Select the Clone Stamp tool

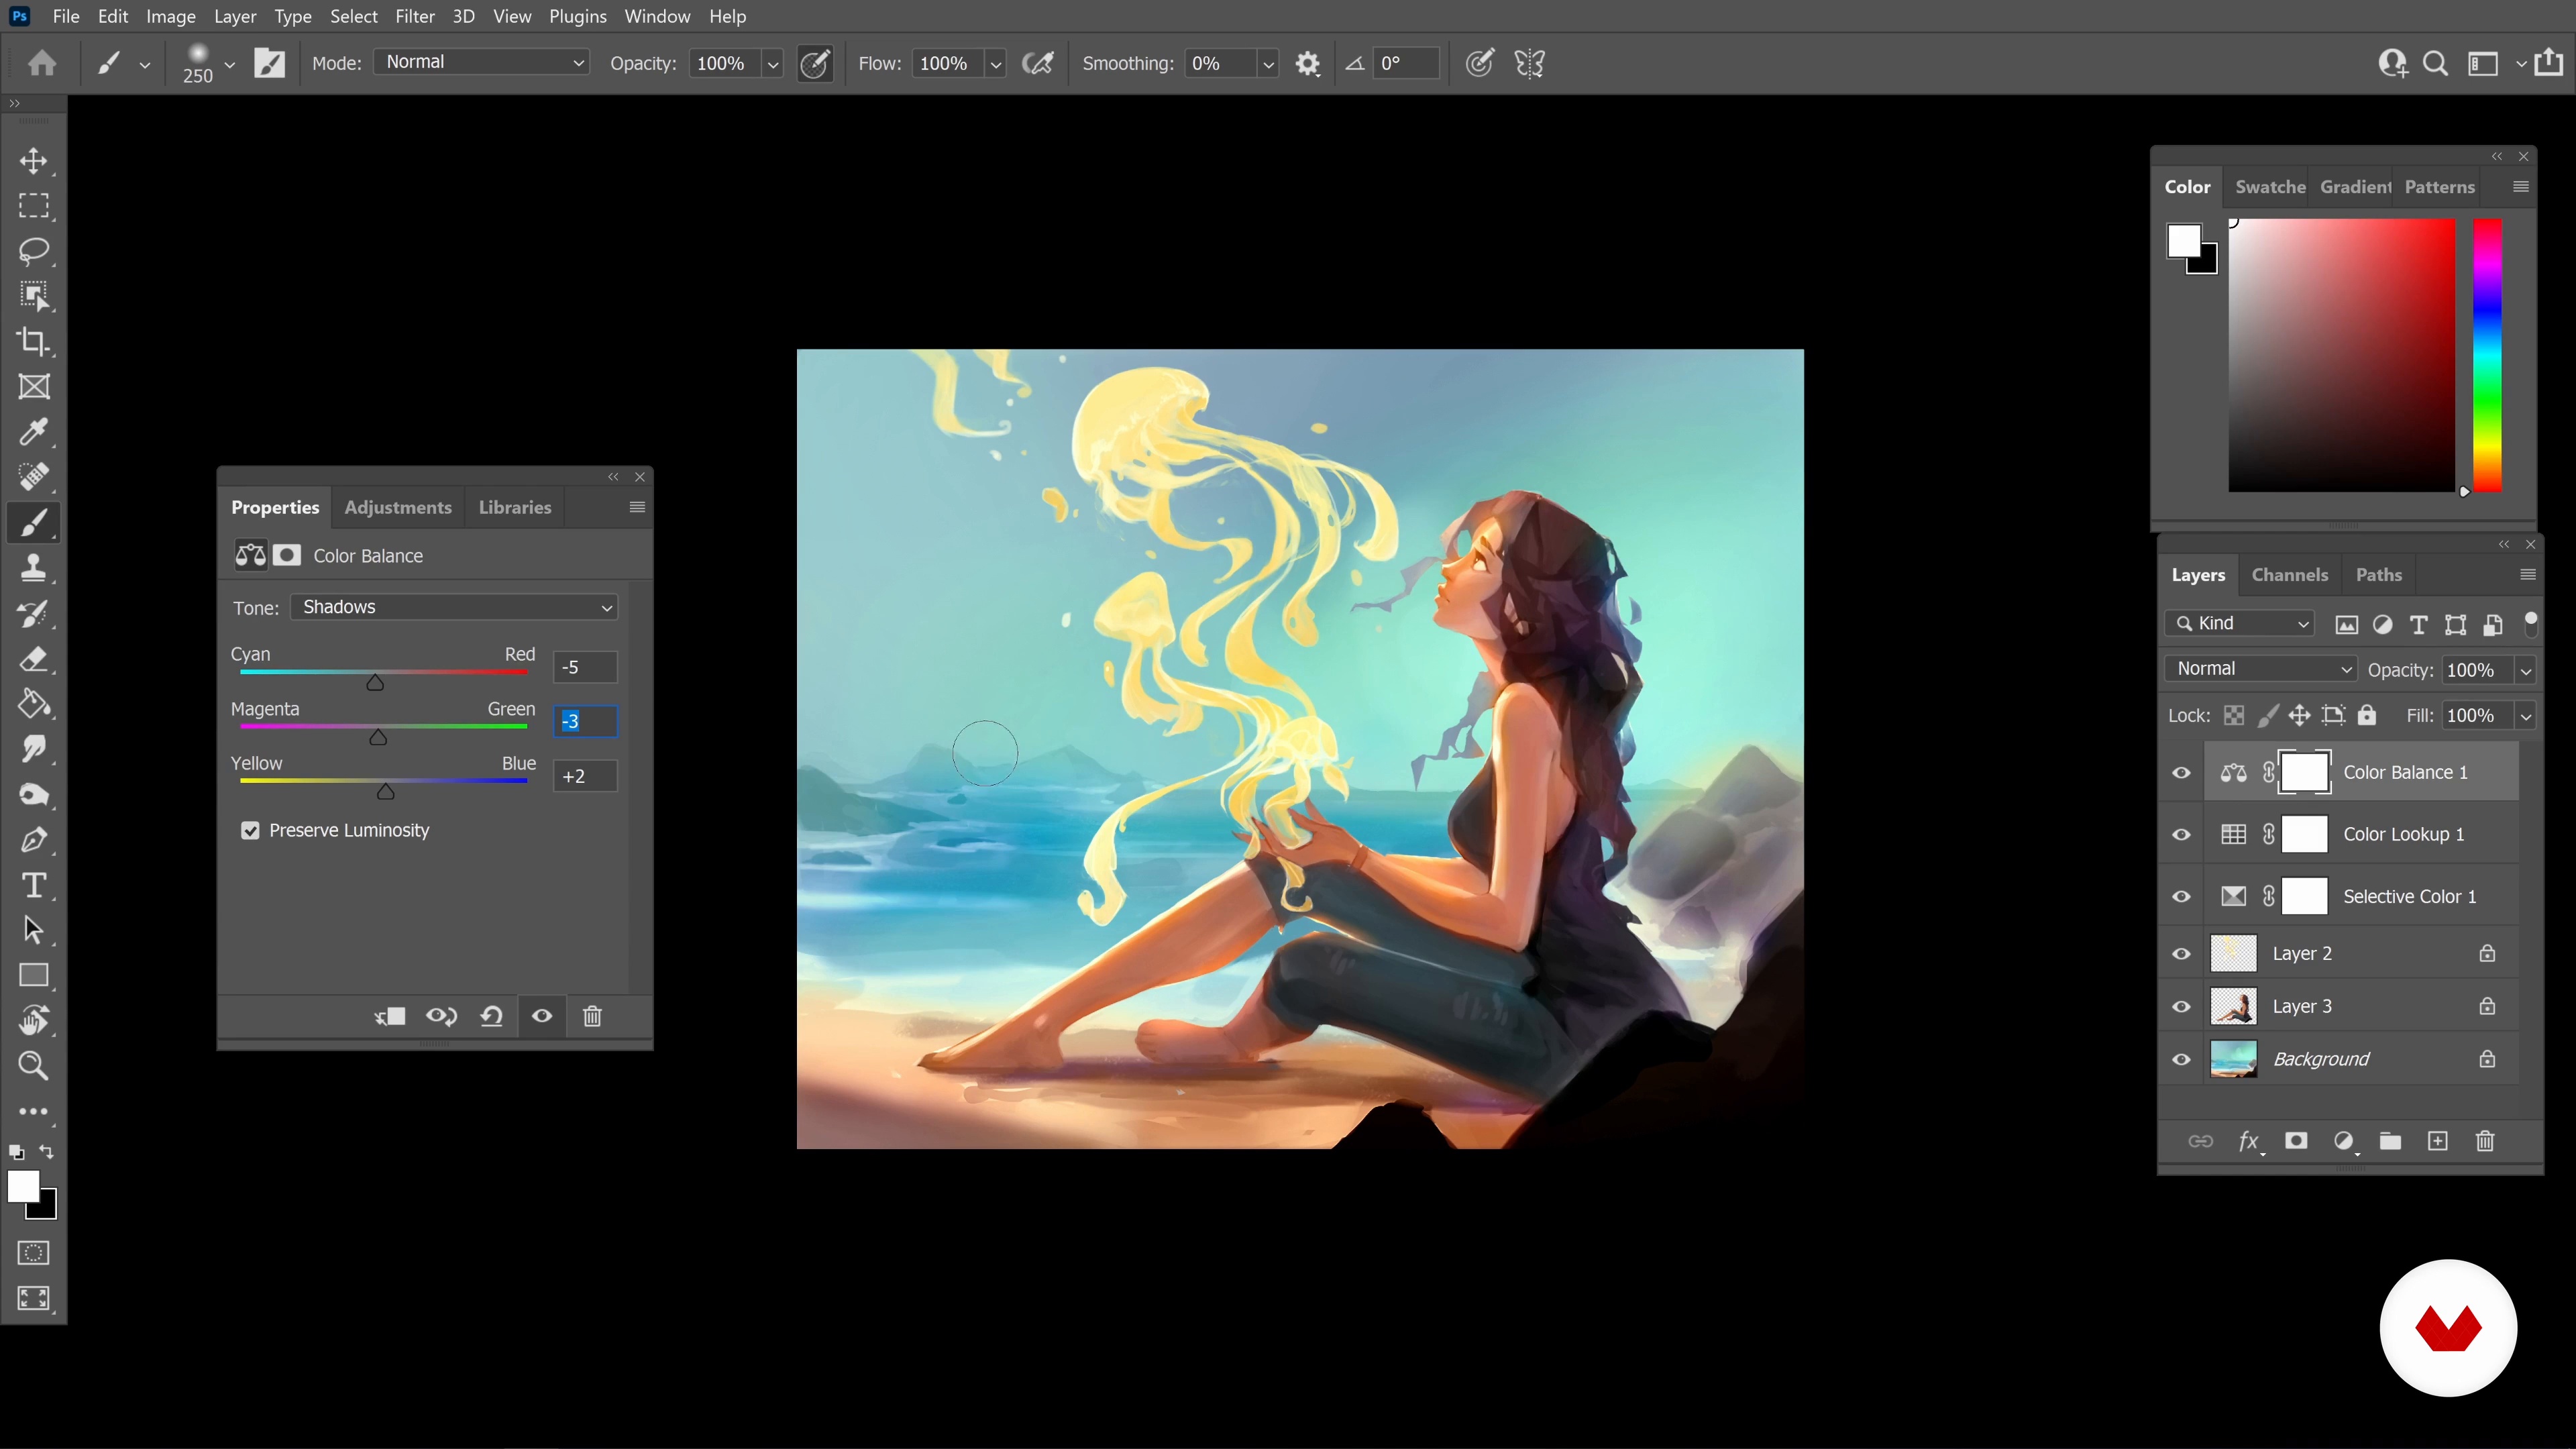pyautogui.click(x=34, y=568)
